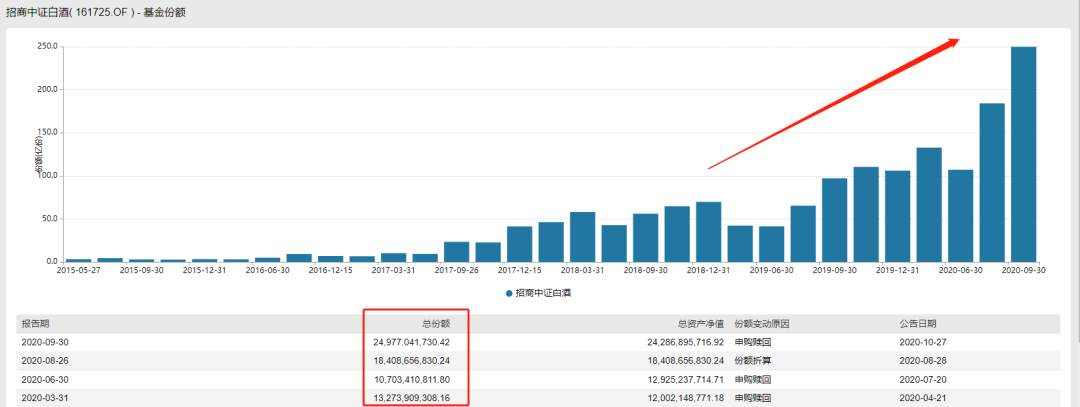Click report date 2020-03-31 in table row
Screen dimensions: 1080x407
click(x=45, y=398)
